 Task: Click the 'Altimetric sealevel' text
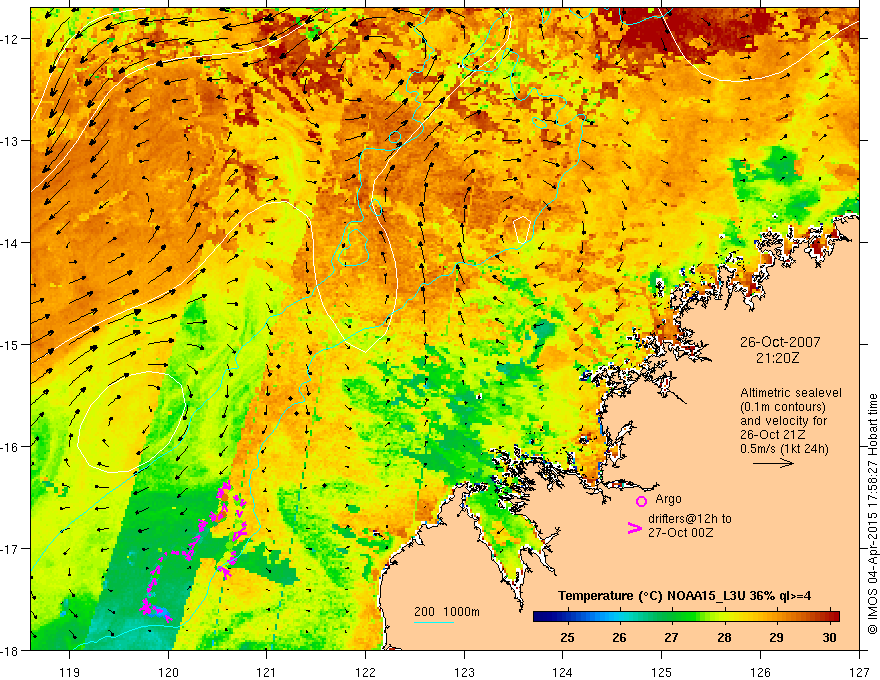791,393
